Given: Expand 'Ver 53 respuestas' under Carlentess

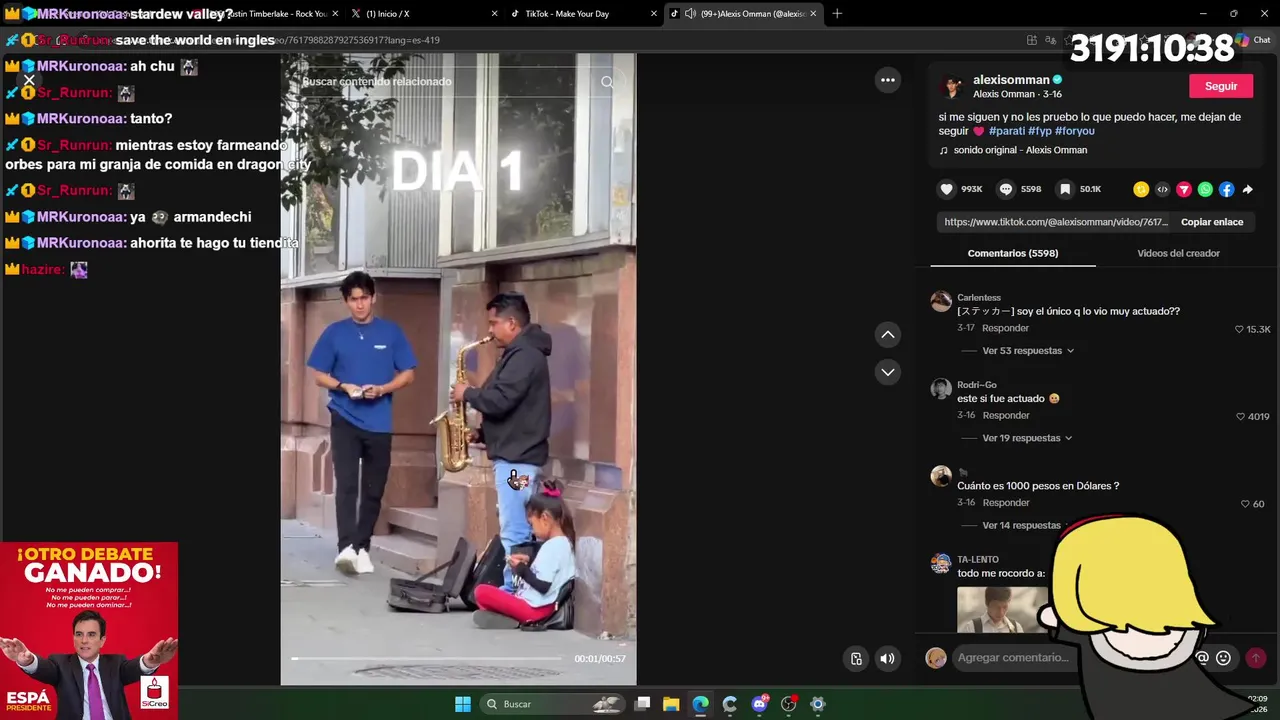Looking at the screenshot, I should pyautogui.click(x=1028, y=351).
